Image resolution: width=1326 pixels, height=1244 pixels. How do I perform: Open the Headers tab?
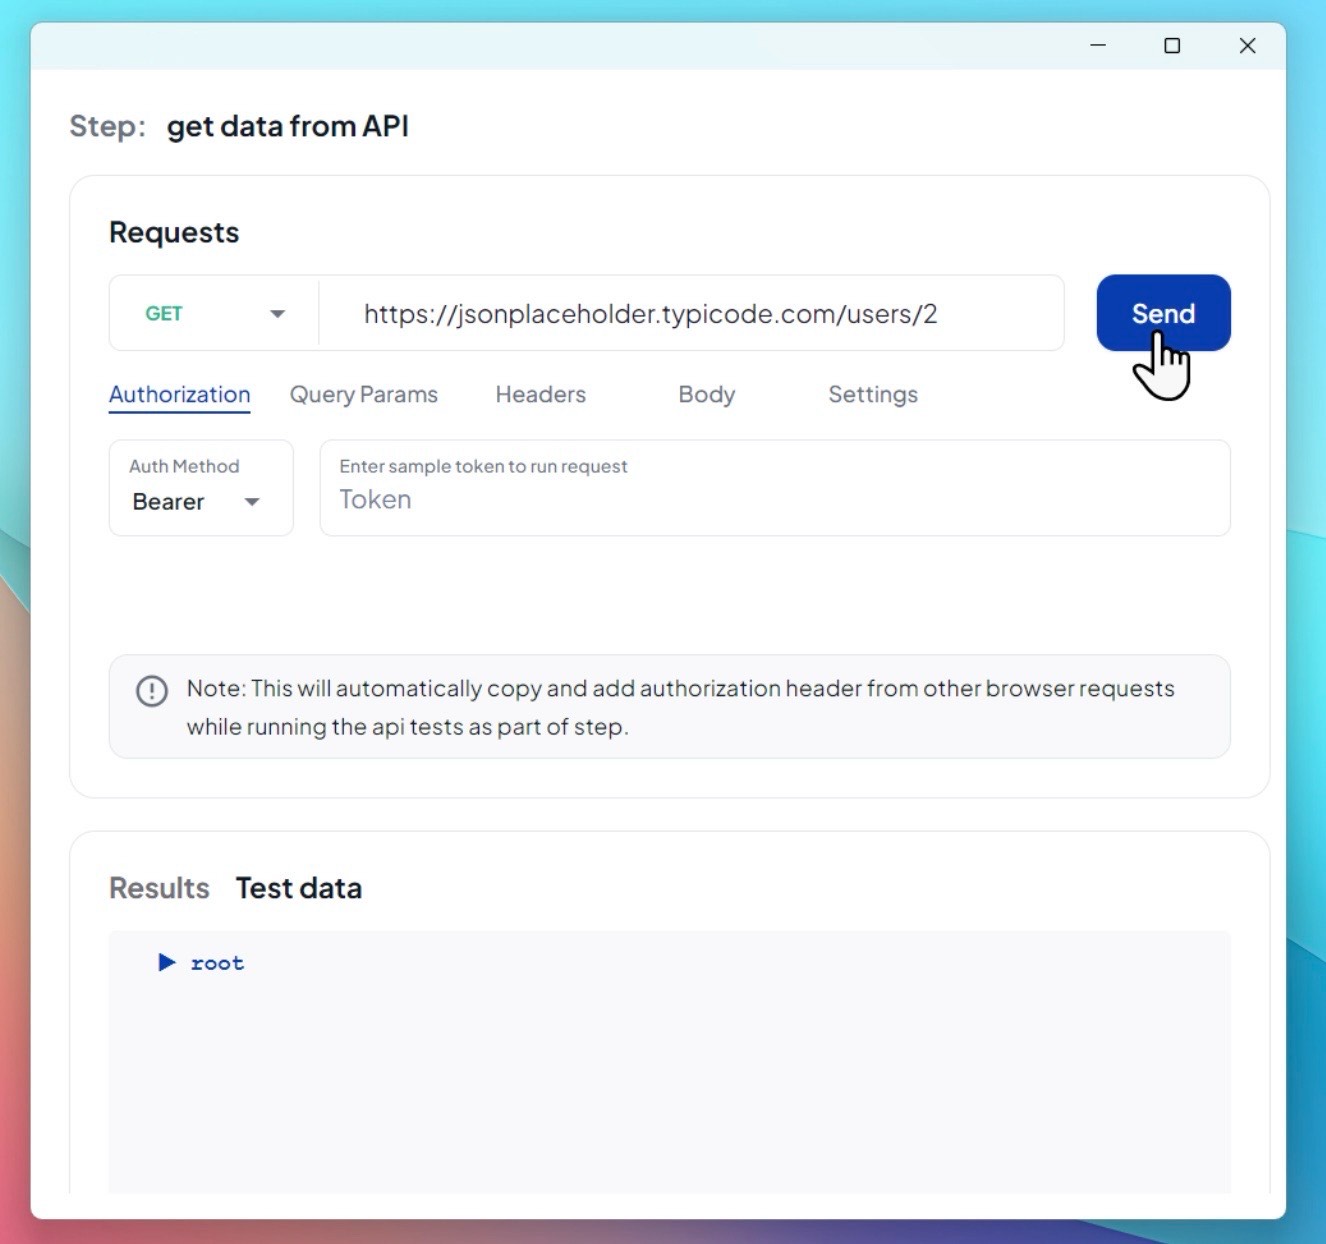coord(540,394)
